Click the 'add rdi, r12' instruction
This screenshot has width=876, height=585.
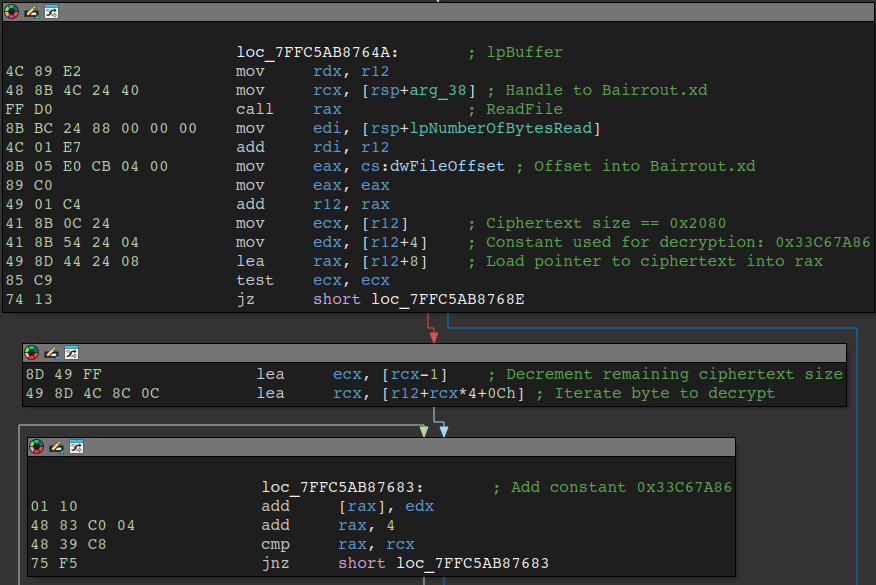[x=312, y=148]
